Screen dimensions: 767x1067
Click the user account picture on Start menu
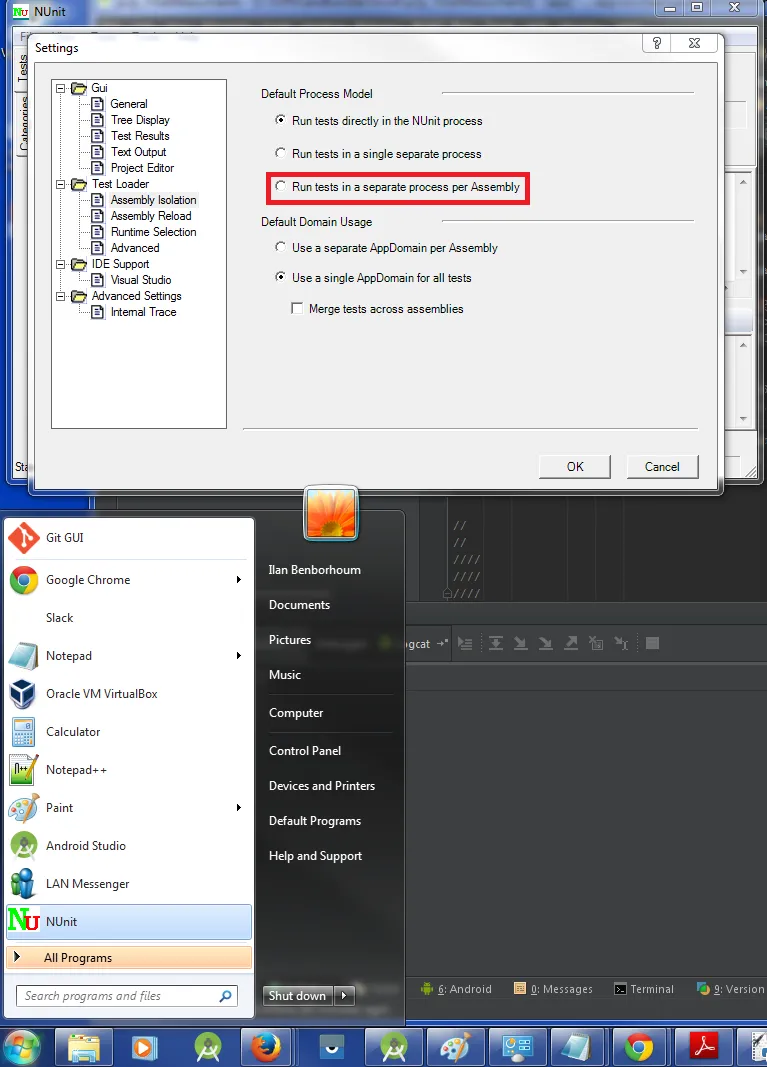331,513
